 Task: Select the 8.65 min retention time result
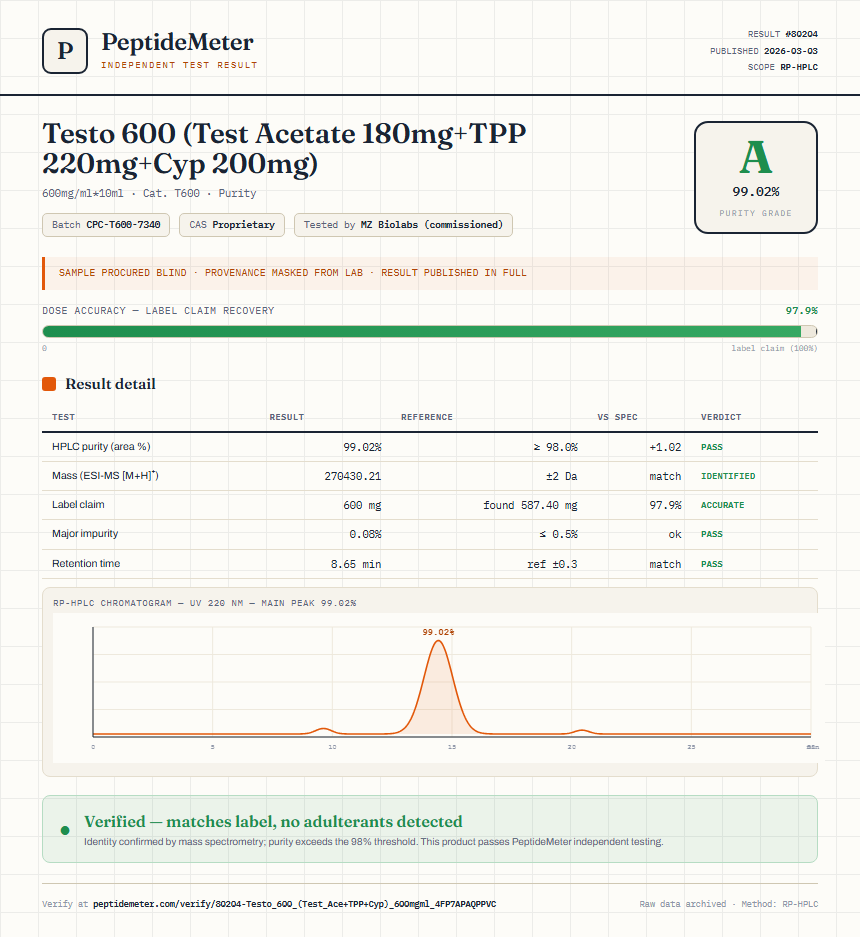pyautogui.click(x=356, y=564)
